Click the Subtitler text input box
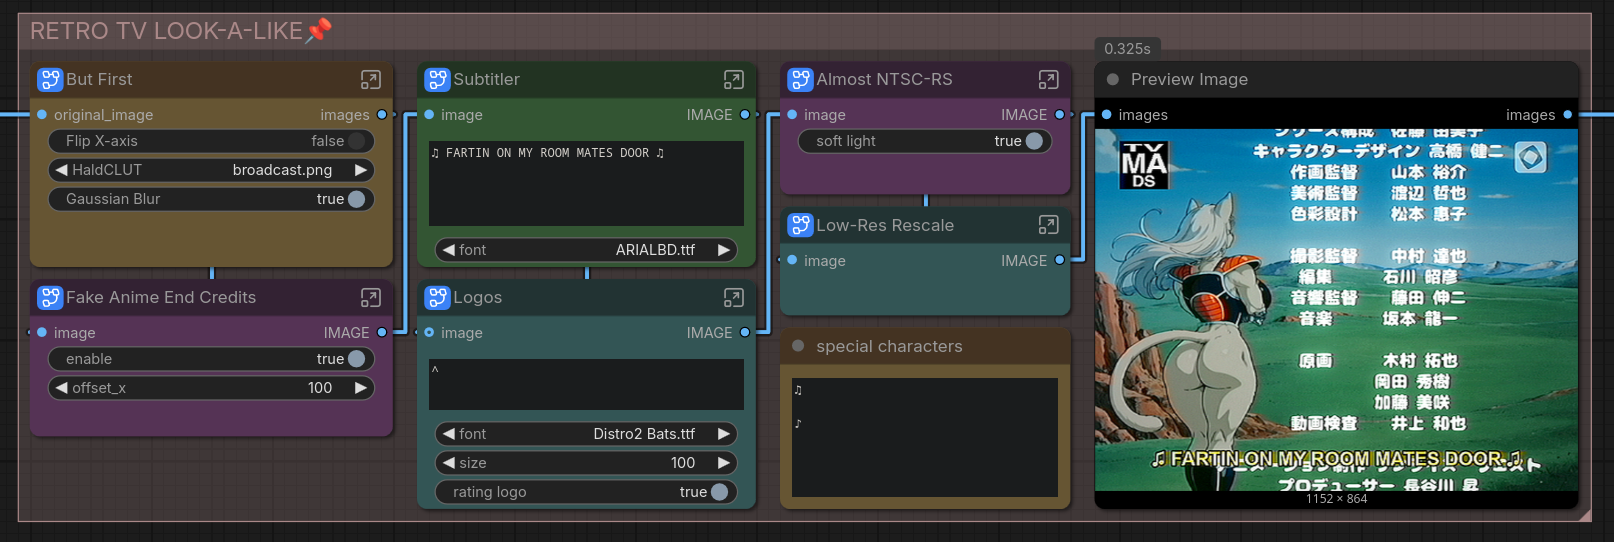This screenshot has width=1614, height=542. coord(586,183)
